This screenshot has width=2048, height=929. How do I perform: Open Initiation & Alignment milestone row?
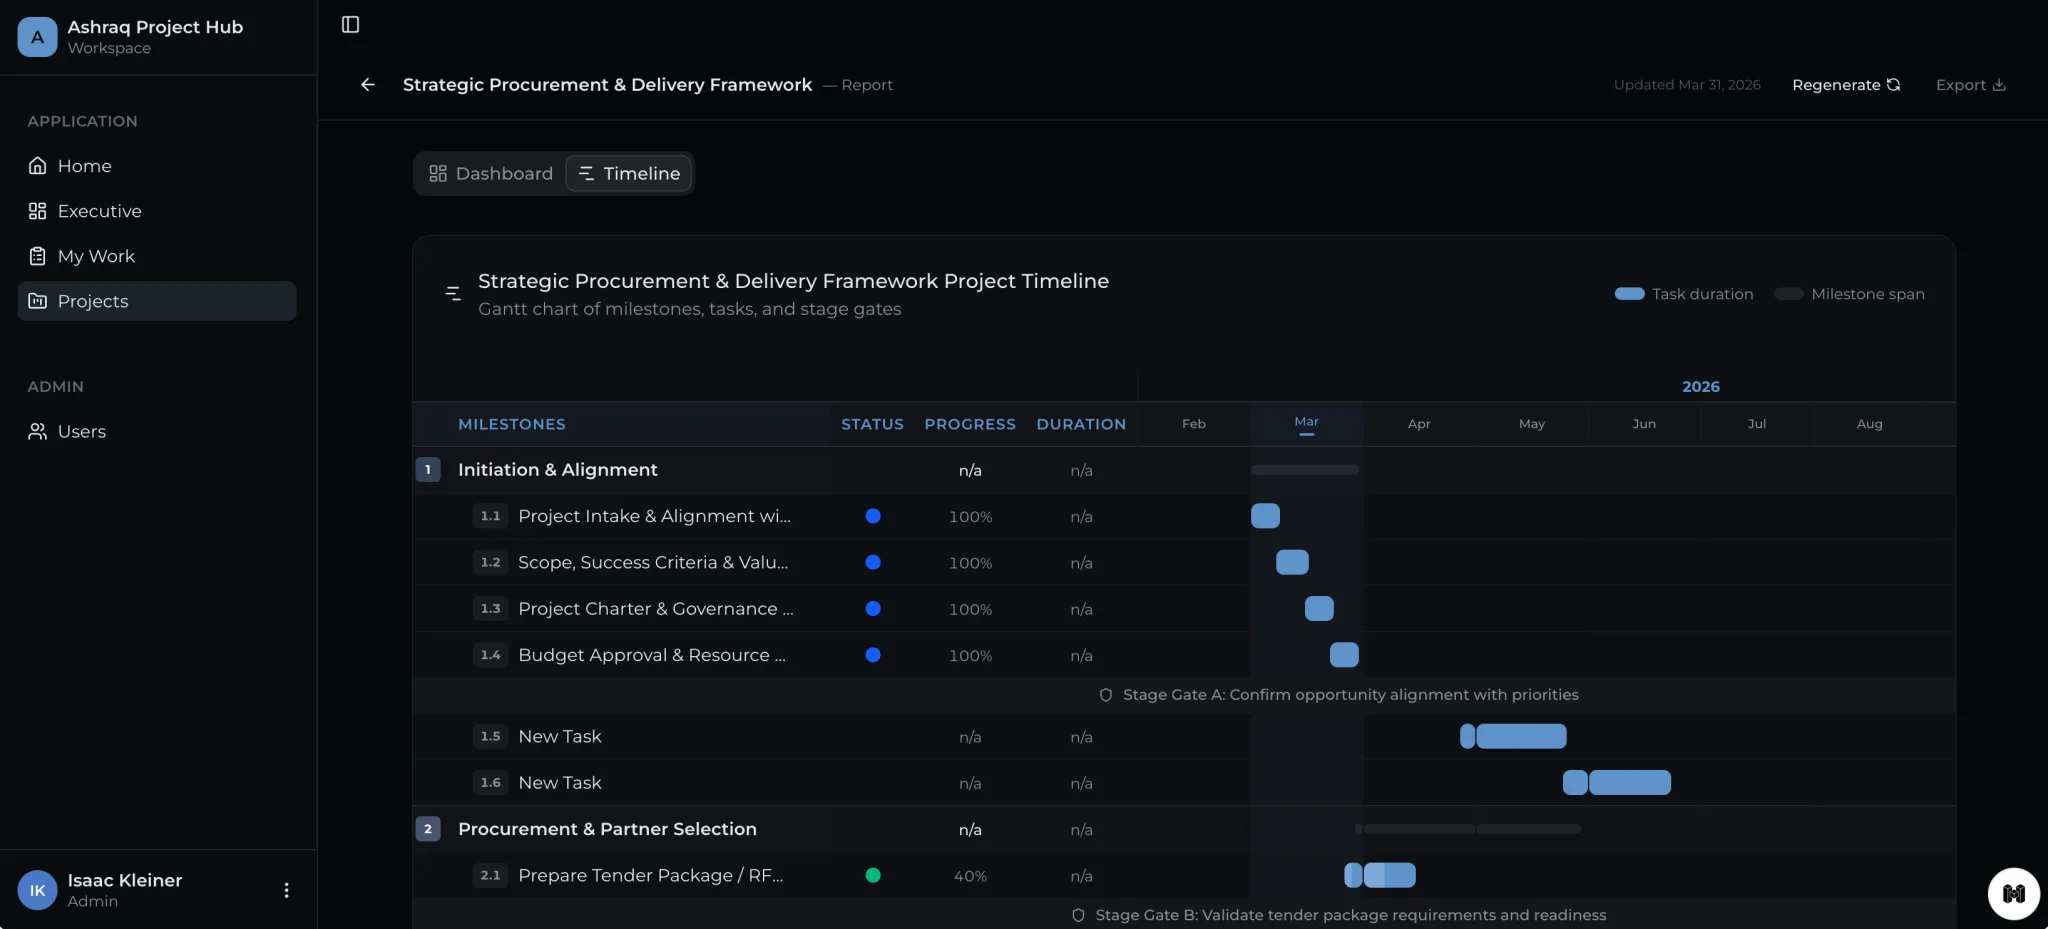pos(558,470)
